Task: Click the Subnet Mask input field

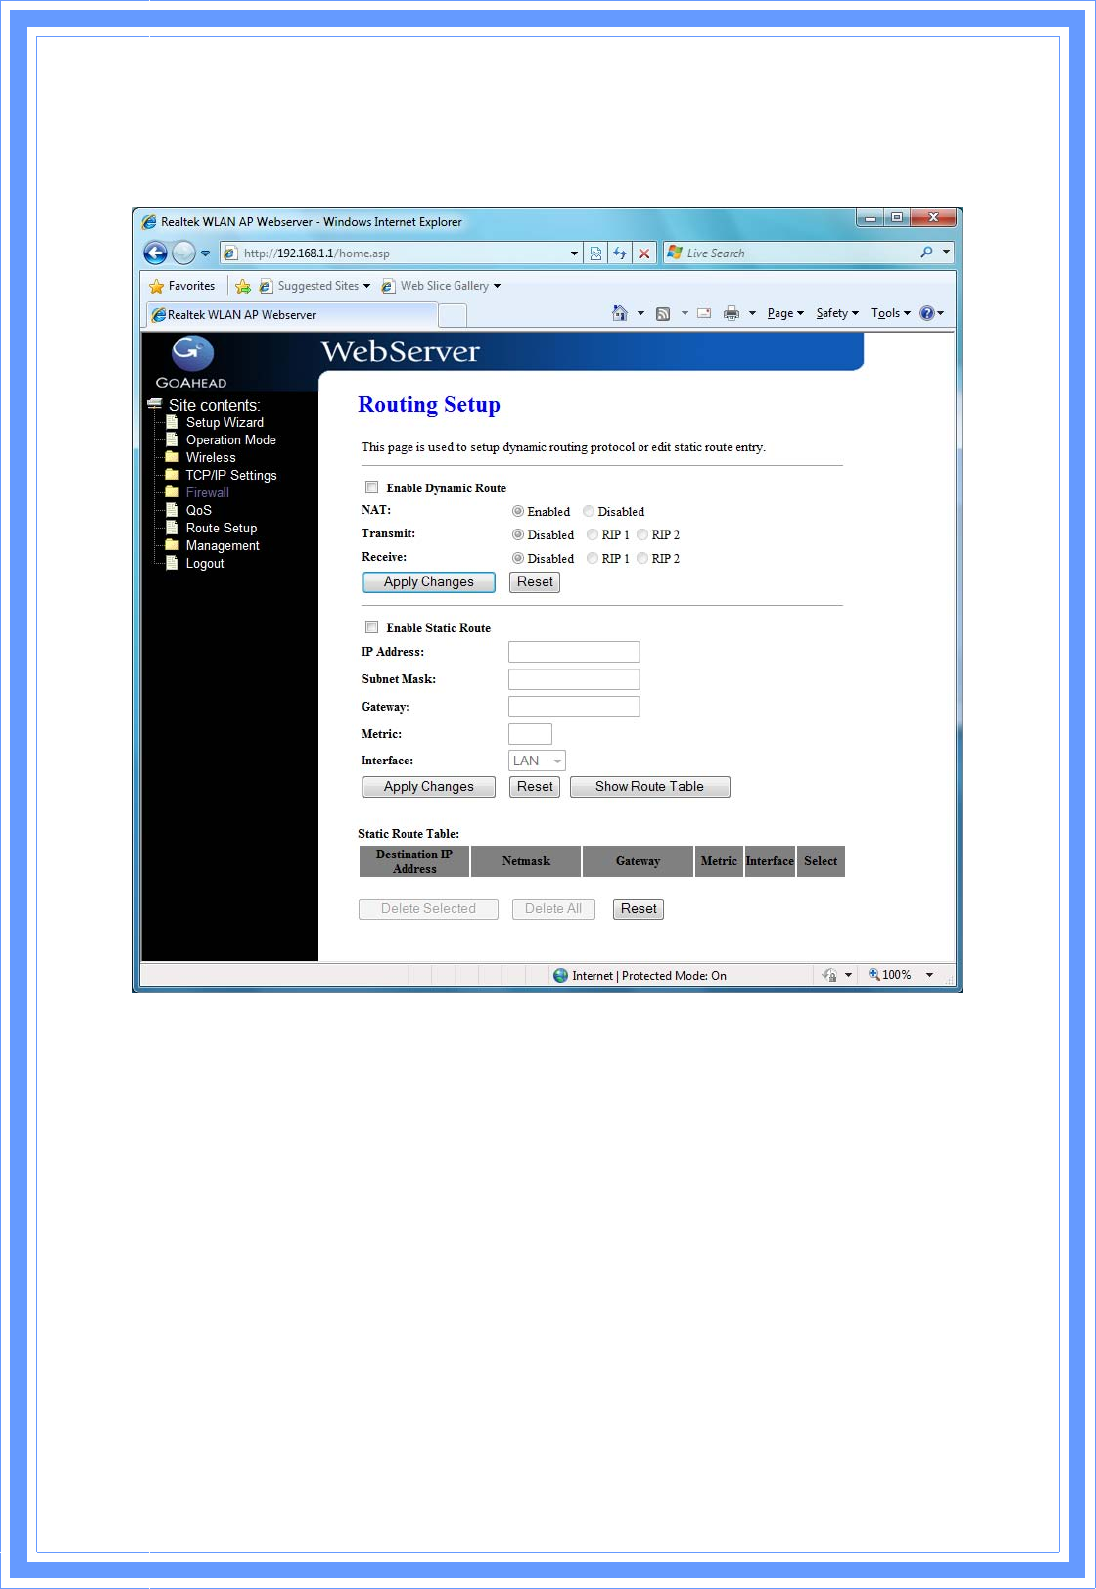Action: [x=574, y=679]
